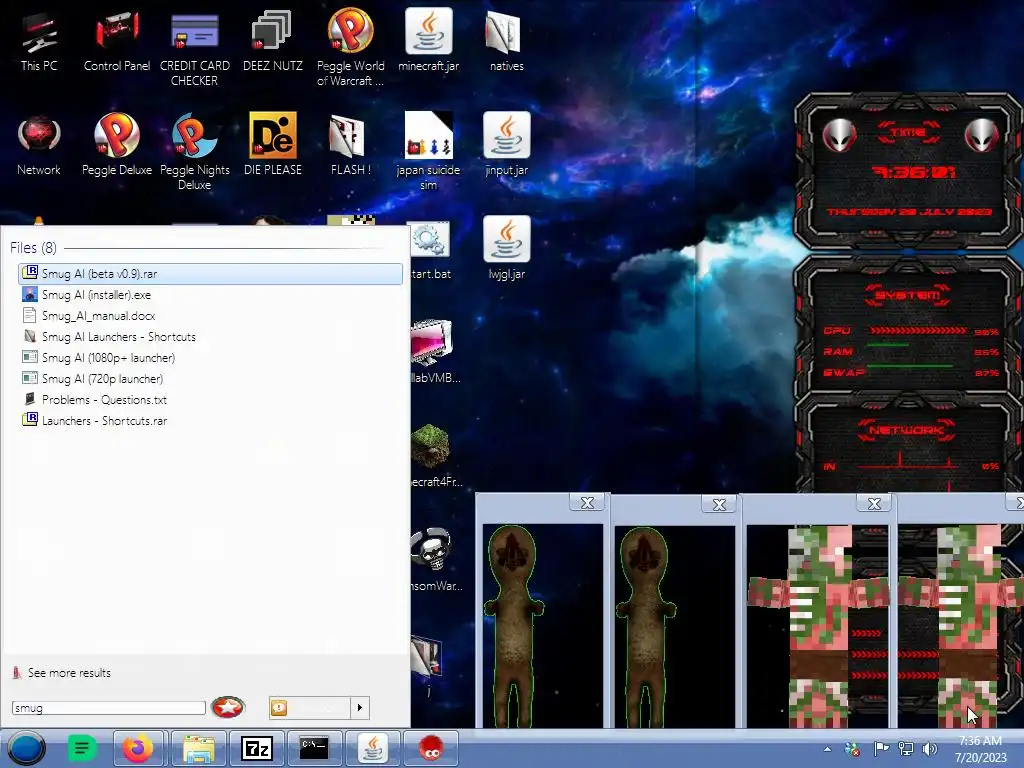Open CREDIT CARD CHECKER desktop icon
1024x768 pixels.
click(195, 50)
